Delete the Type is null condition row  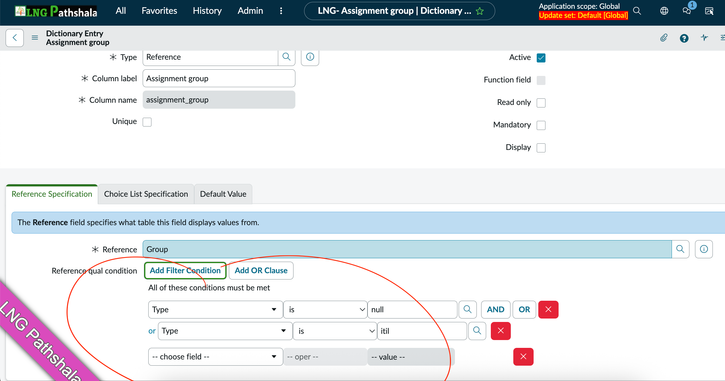[x=548, y=309]
